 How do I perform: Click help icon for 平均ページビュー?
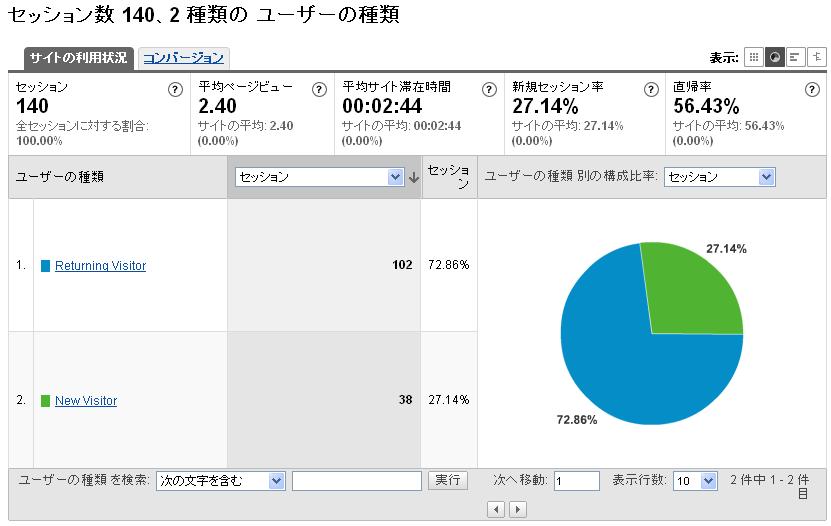[x=319, y=89]
